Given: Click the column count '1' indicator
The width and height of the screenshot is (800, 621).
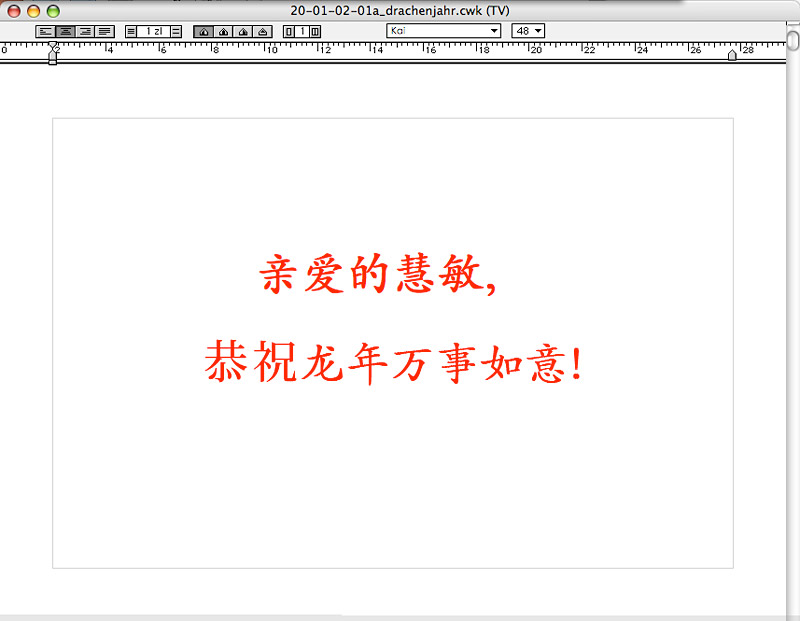Looking at the screenshot, I should pyautogui.click(x=302, y=32).
